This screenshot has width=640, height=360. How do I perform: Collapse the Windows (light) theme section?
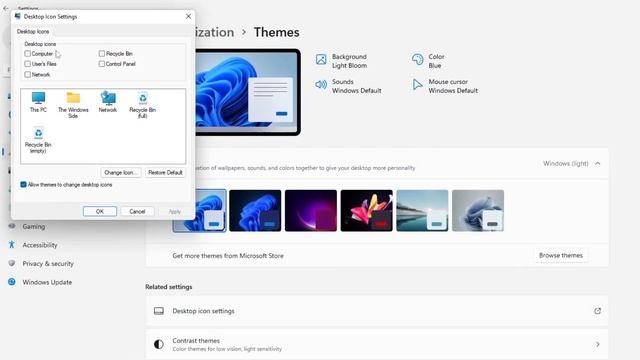pyautogui.click(x=598, y=163)
